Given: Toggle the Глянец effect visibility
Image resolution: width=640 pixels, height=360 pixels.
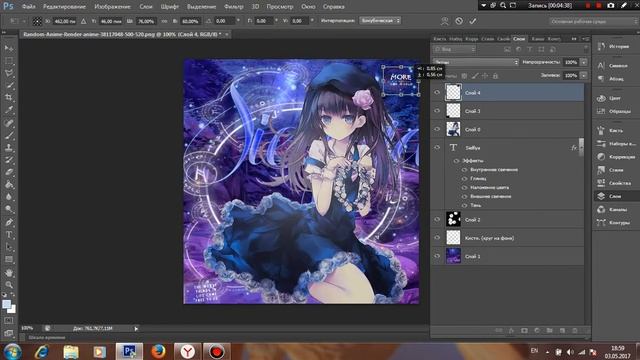Looking at the screenshot, I should pos(464,178).
